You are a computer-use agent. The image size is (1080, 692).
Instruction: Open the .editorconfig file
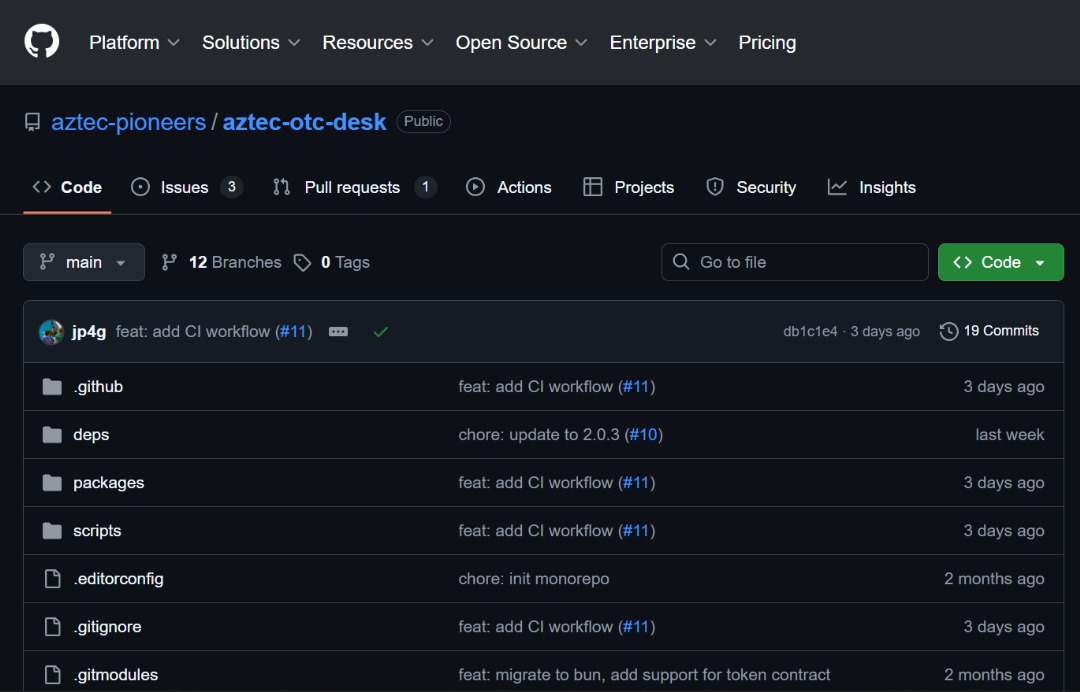pos(118,579)
